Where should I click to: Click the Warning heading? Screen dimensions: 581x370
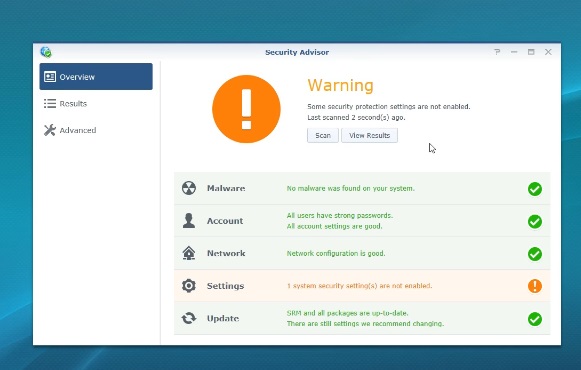[x=340, y=85]
